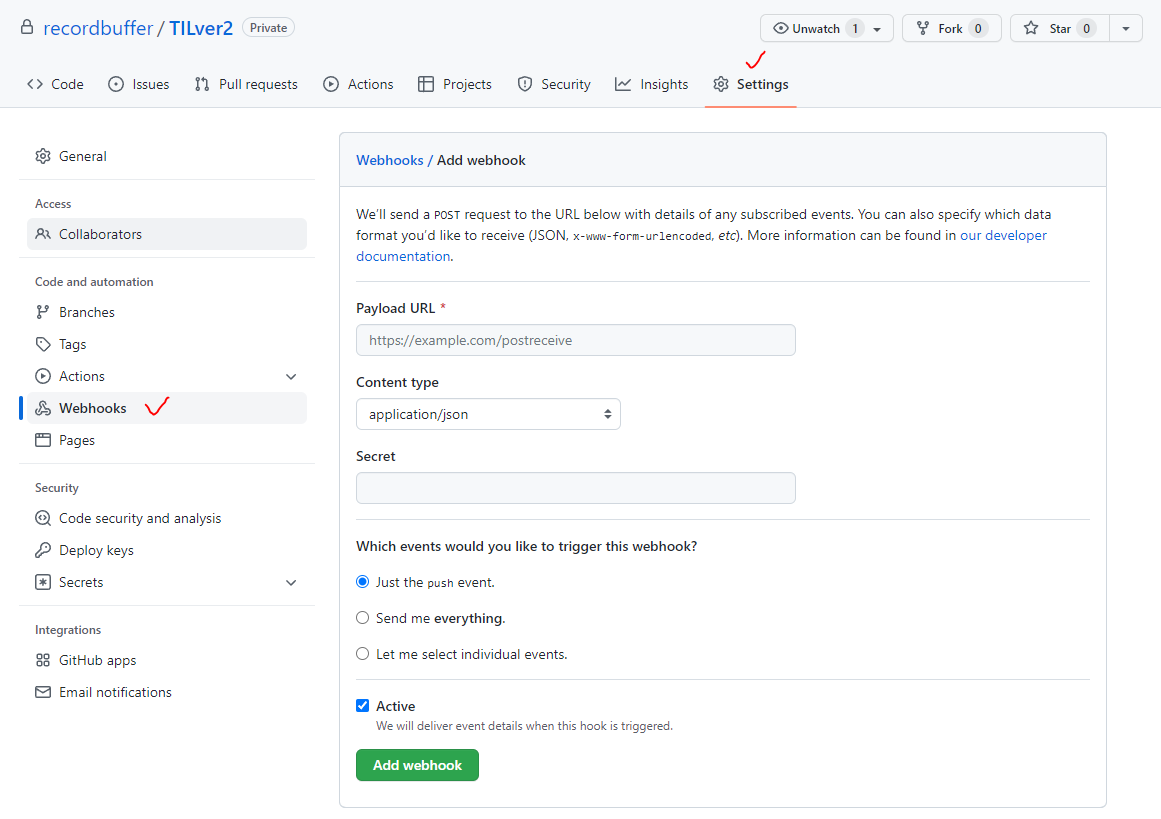Switch to the Issues tab
Image resolution: width=1161 pixels, height=819 pixels.
138,84
